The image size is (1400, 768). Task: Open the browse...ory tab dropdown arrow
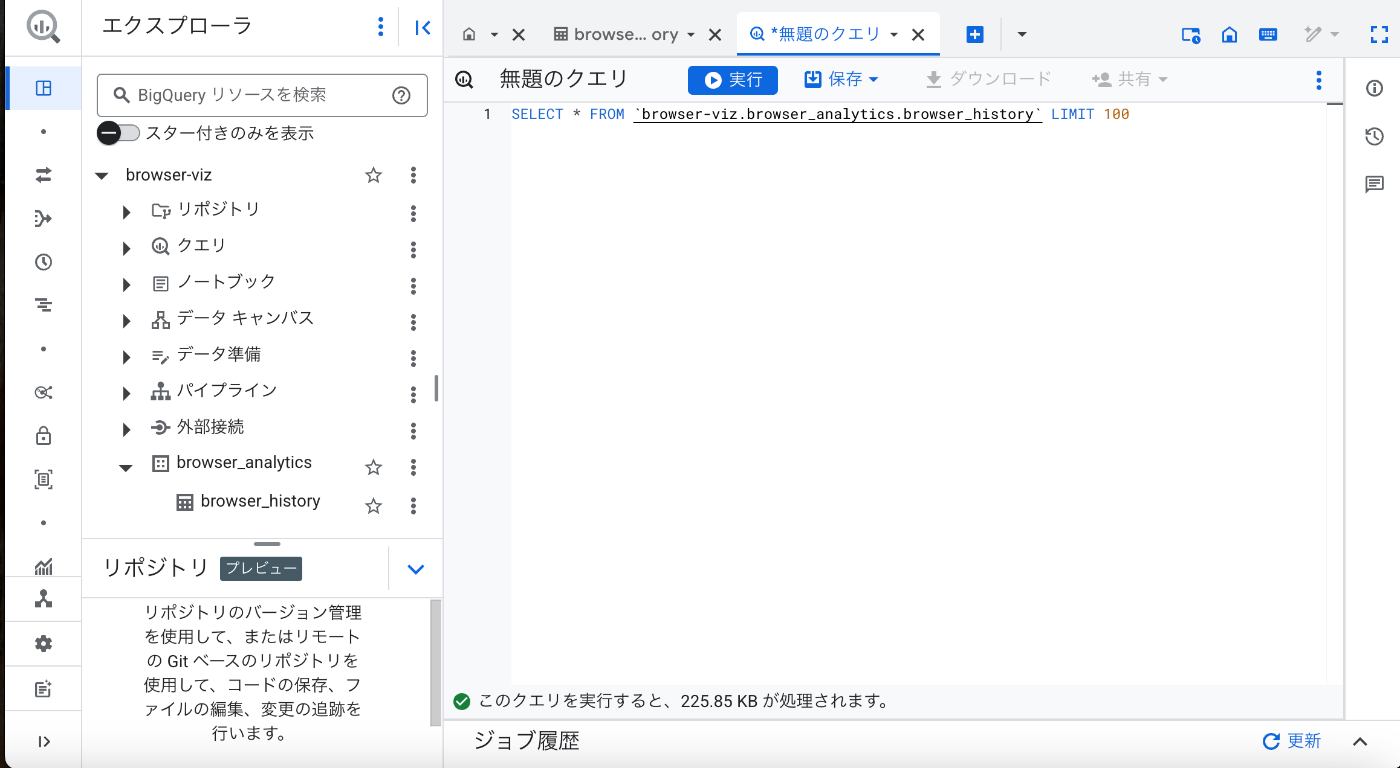coord(691,34)
